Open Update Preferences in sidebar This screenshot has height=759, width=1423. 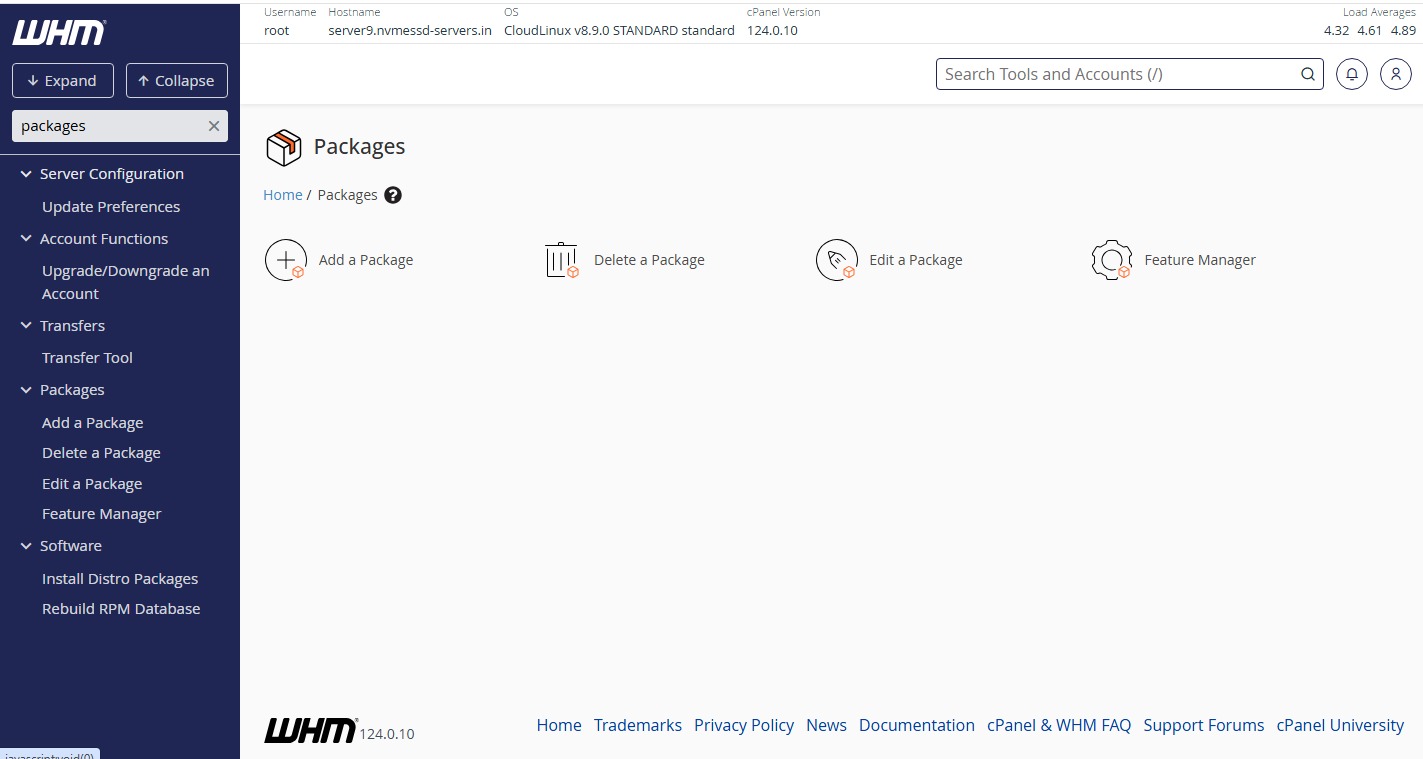(x=111, y=207)
